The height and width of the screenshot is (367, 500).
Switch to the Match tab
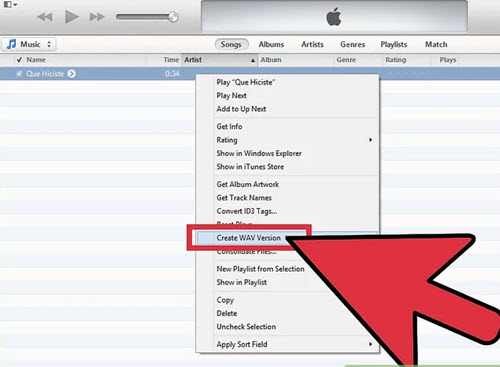[436, 44]
